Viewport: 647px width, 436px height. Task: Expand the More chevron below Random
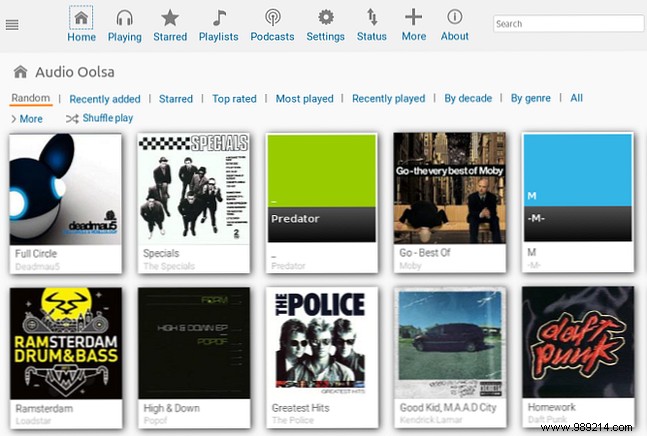click(x=14, y=119)
